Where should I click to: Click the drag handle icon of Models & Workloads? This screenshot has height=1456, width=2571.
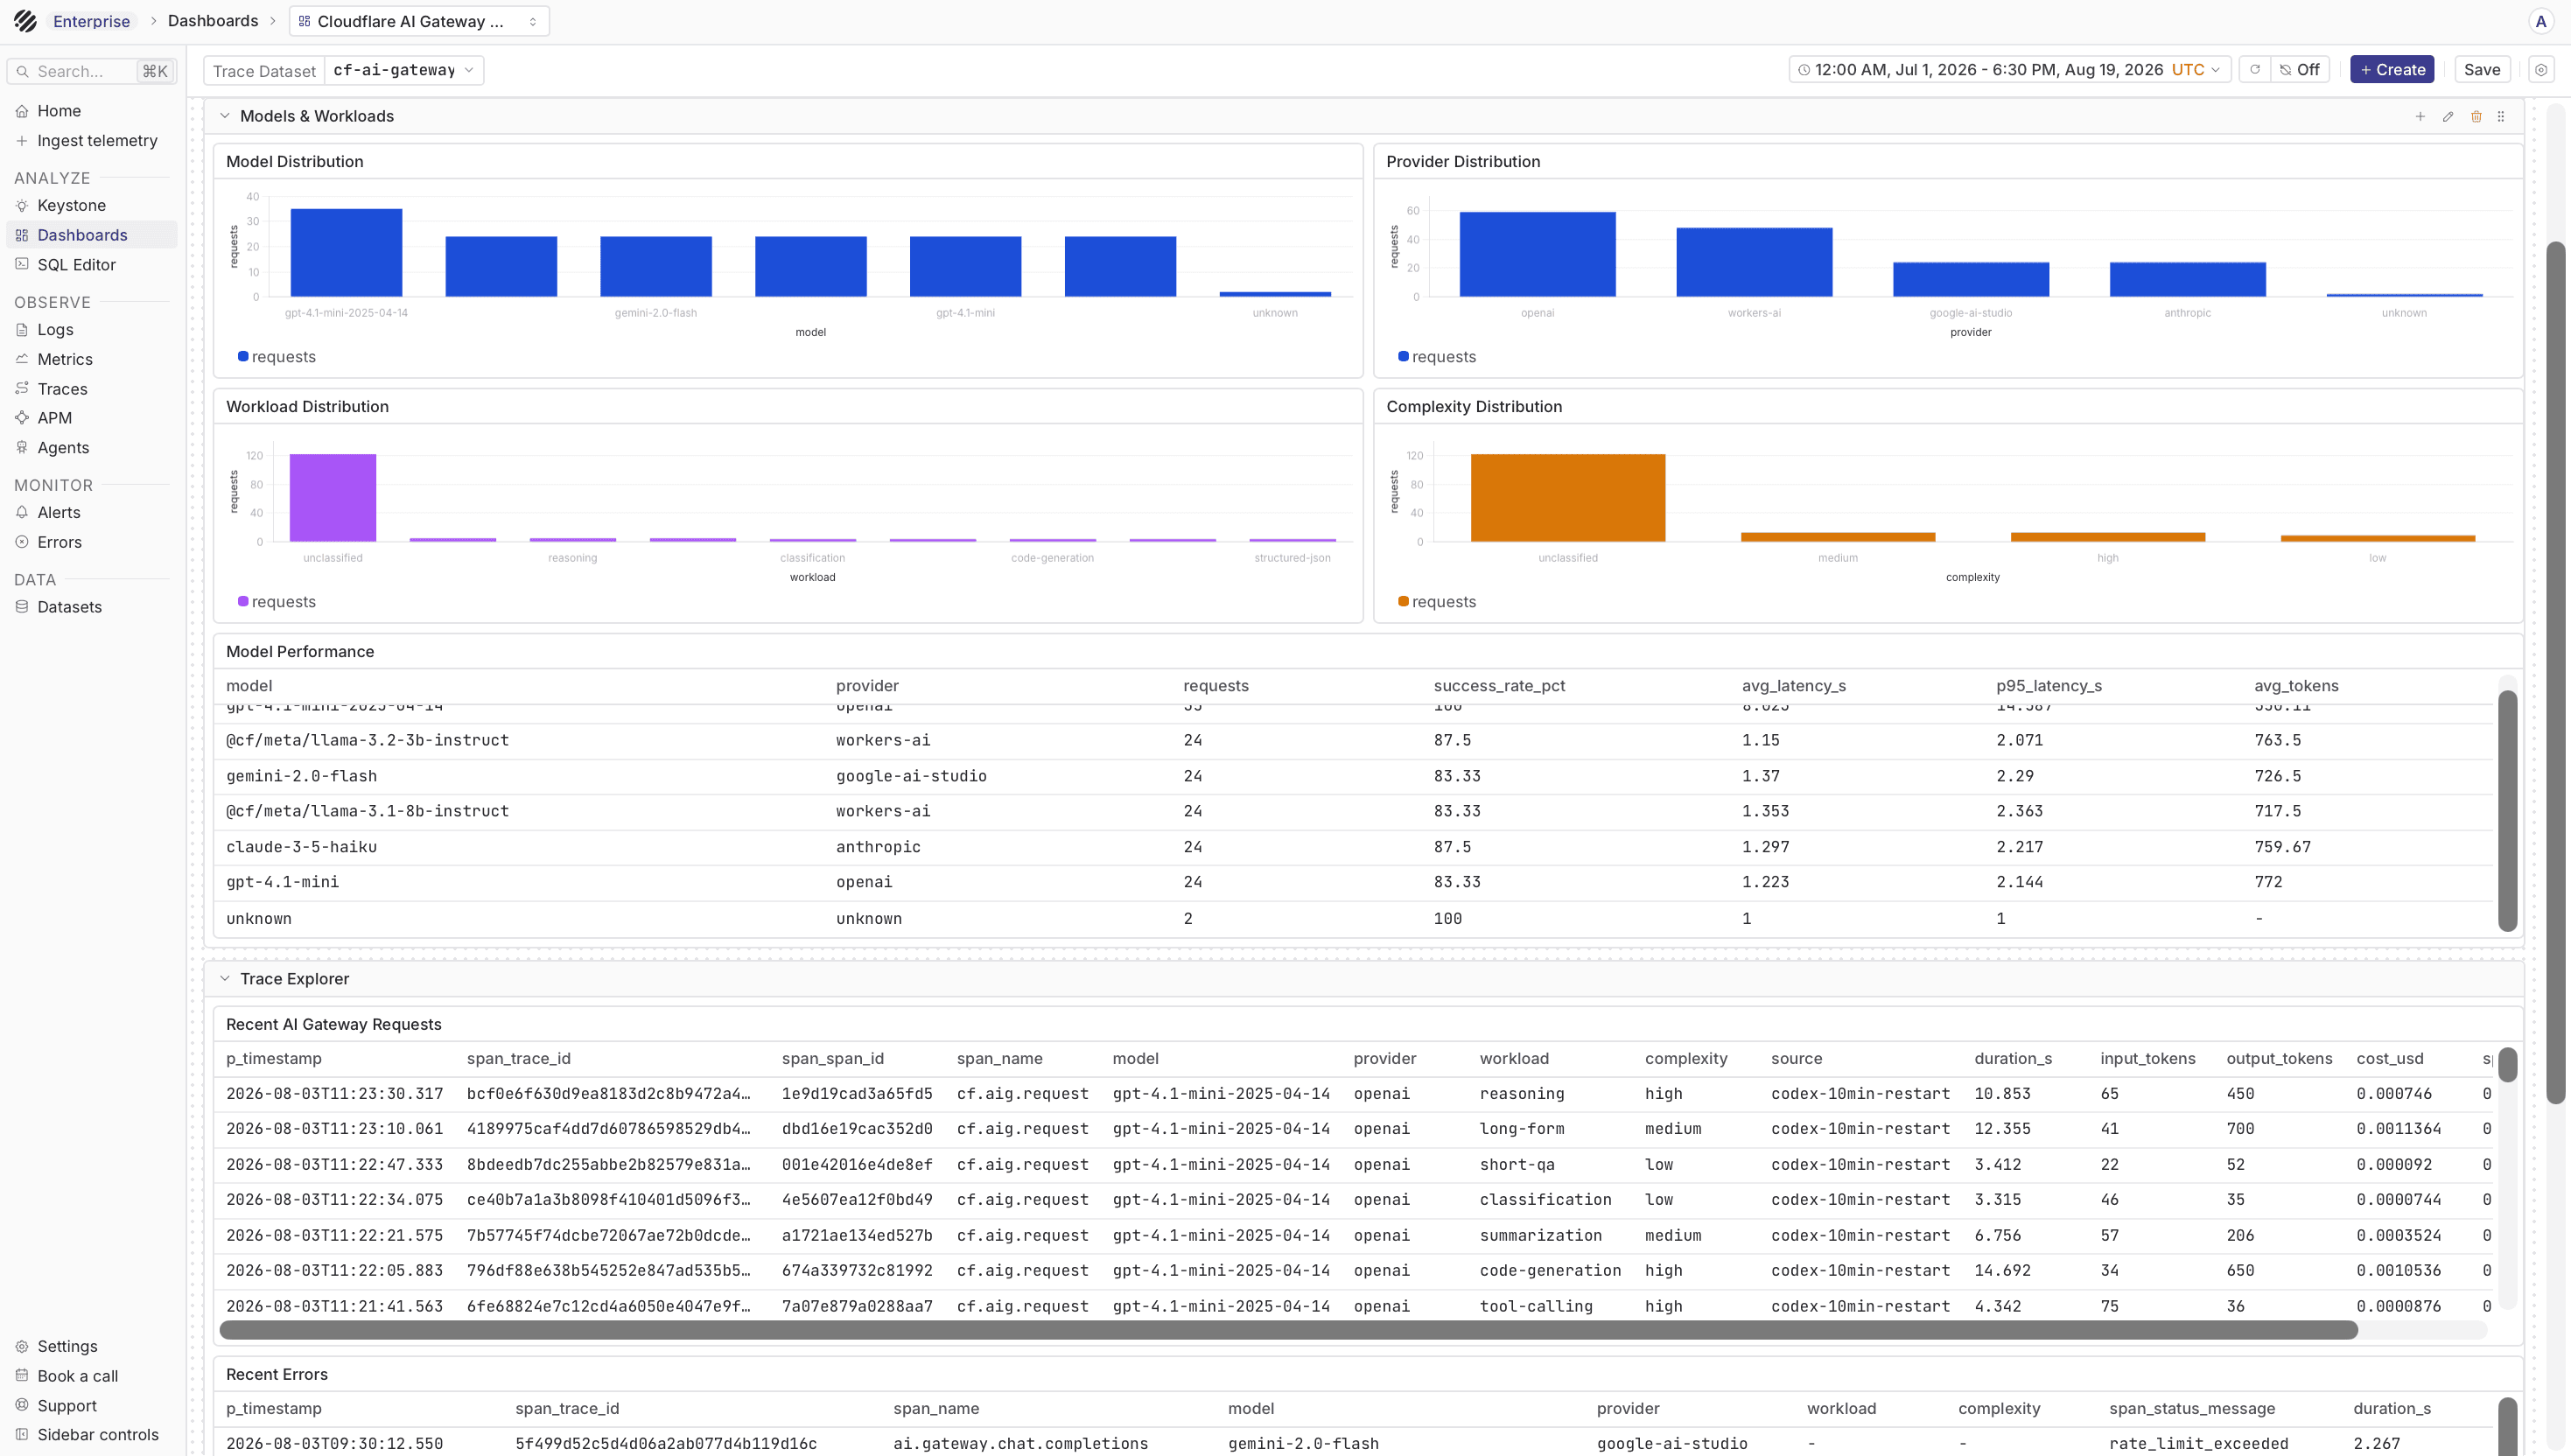click(x=2501, y=116)
